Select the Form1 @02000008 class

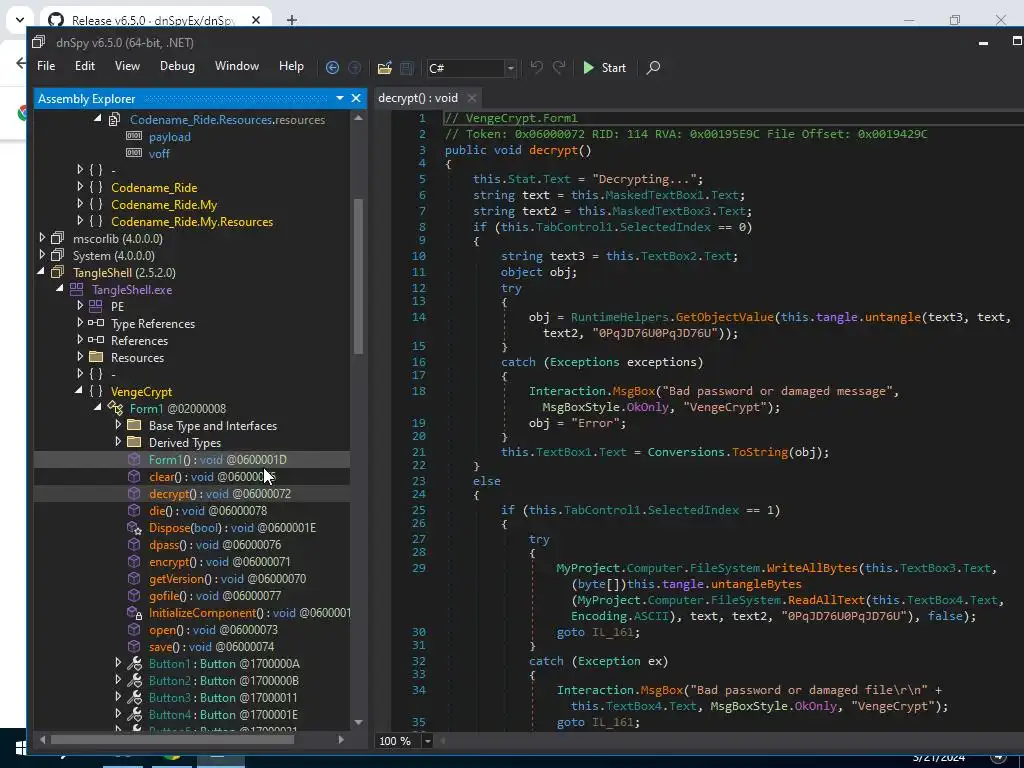click(x=178, y=408)
